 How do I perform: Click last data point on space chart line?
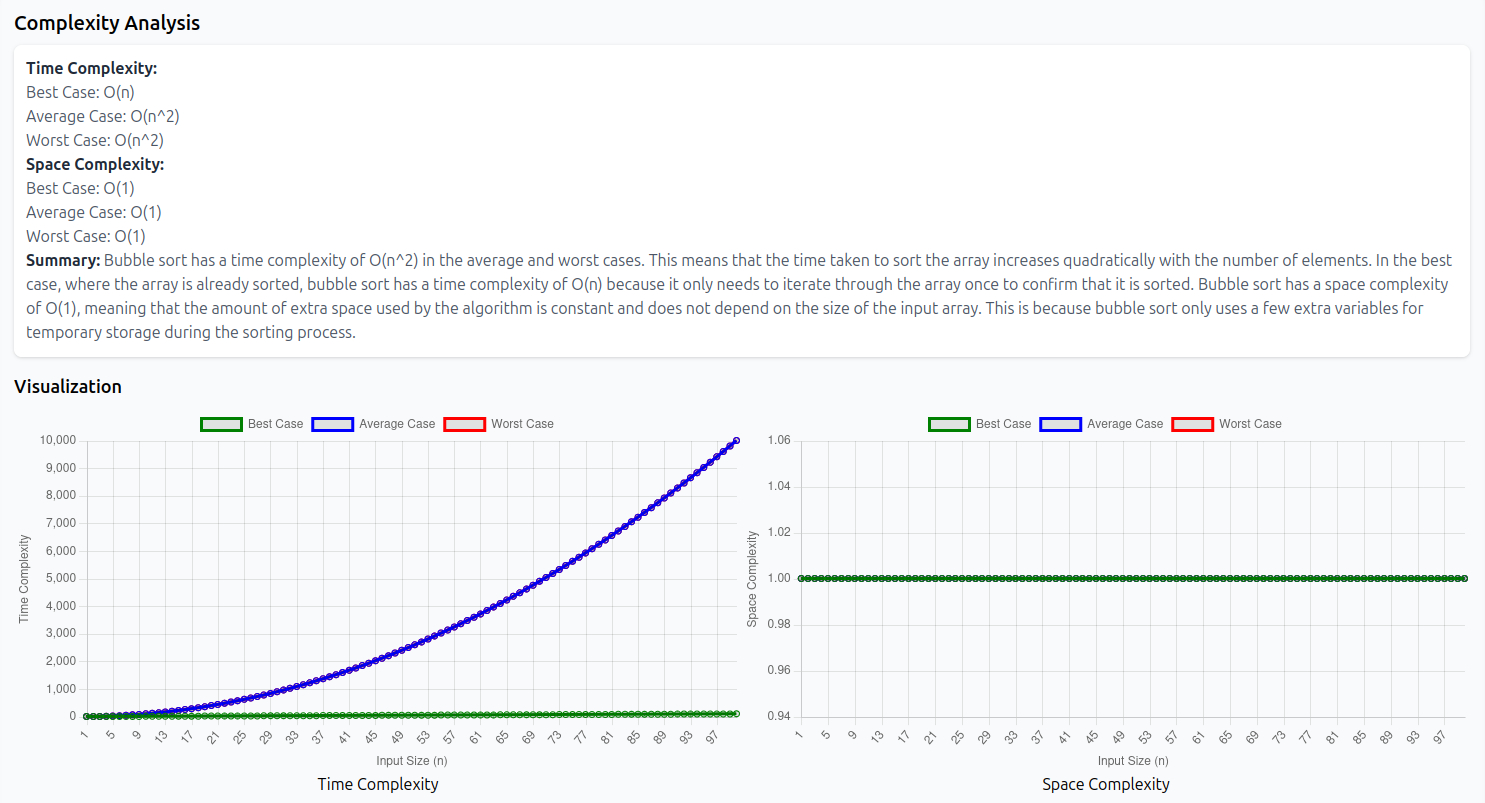tap(1464, 578)
